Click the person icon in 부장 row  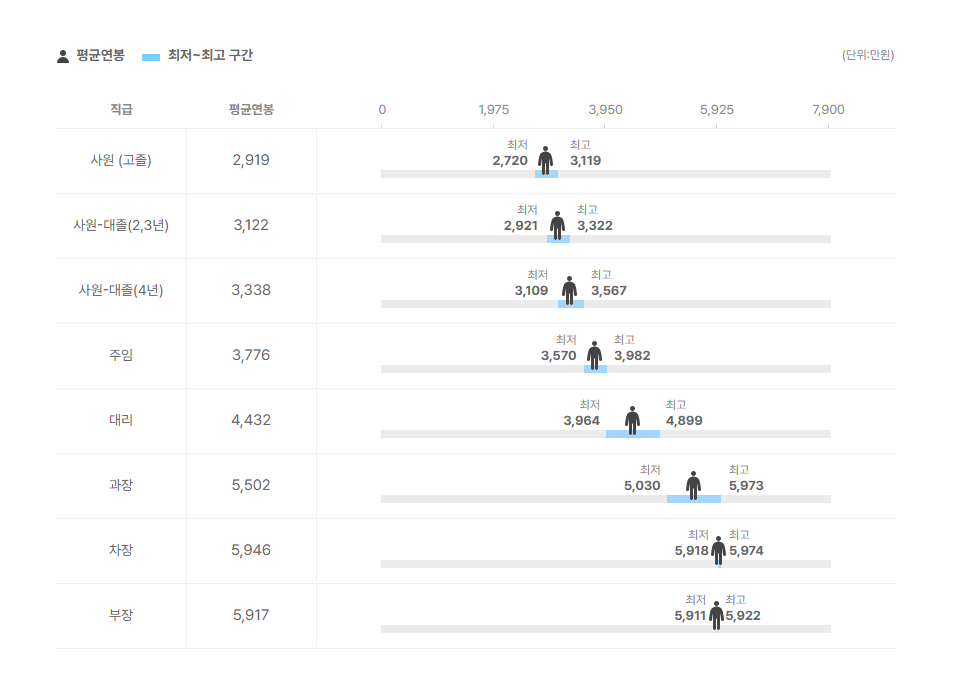coord(716,615)
